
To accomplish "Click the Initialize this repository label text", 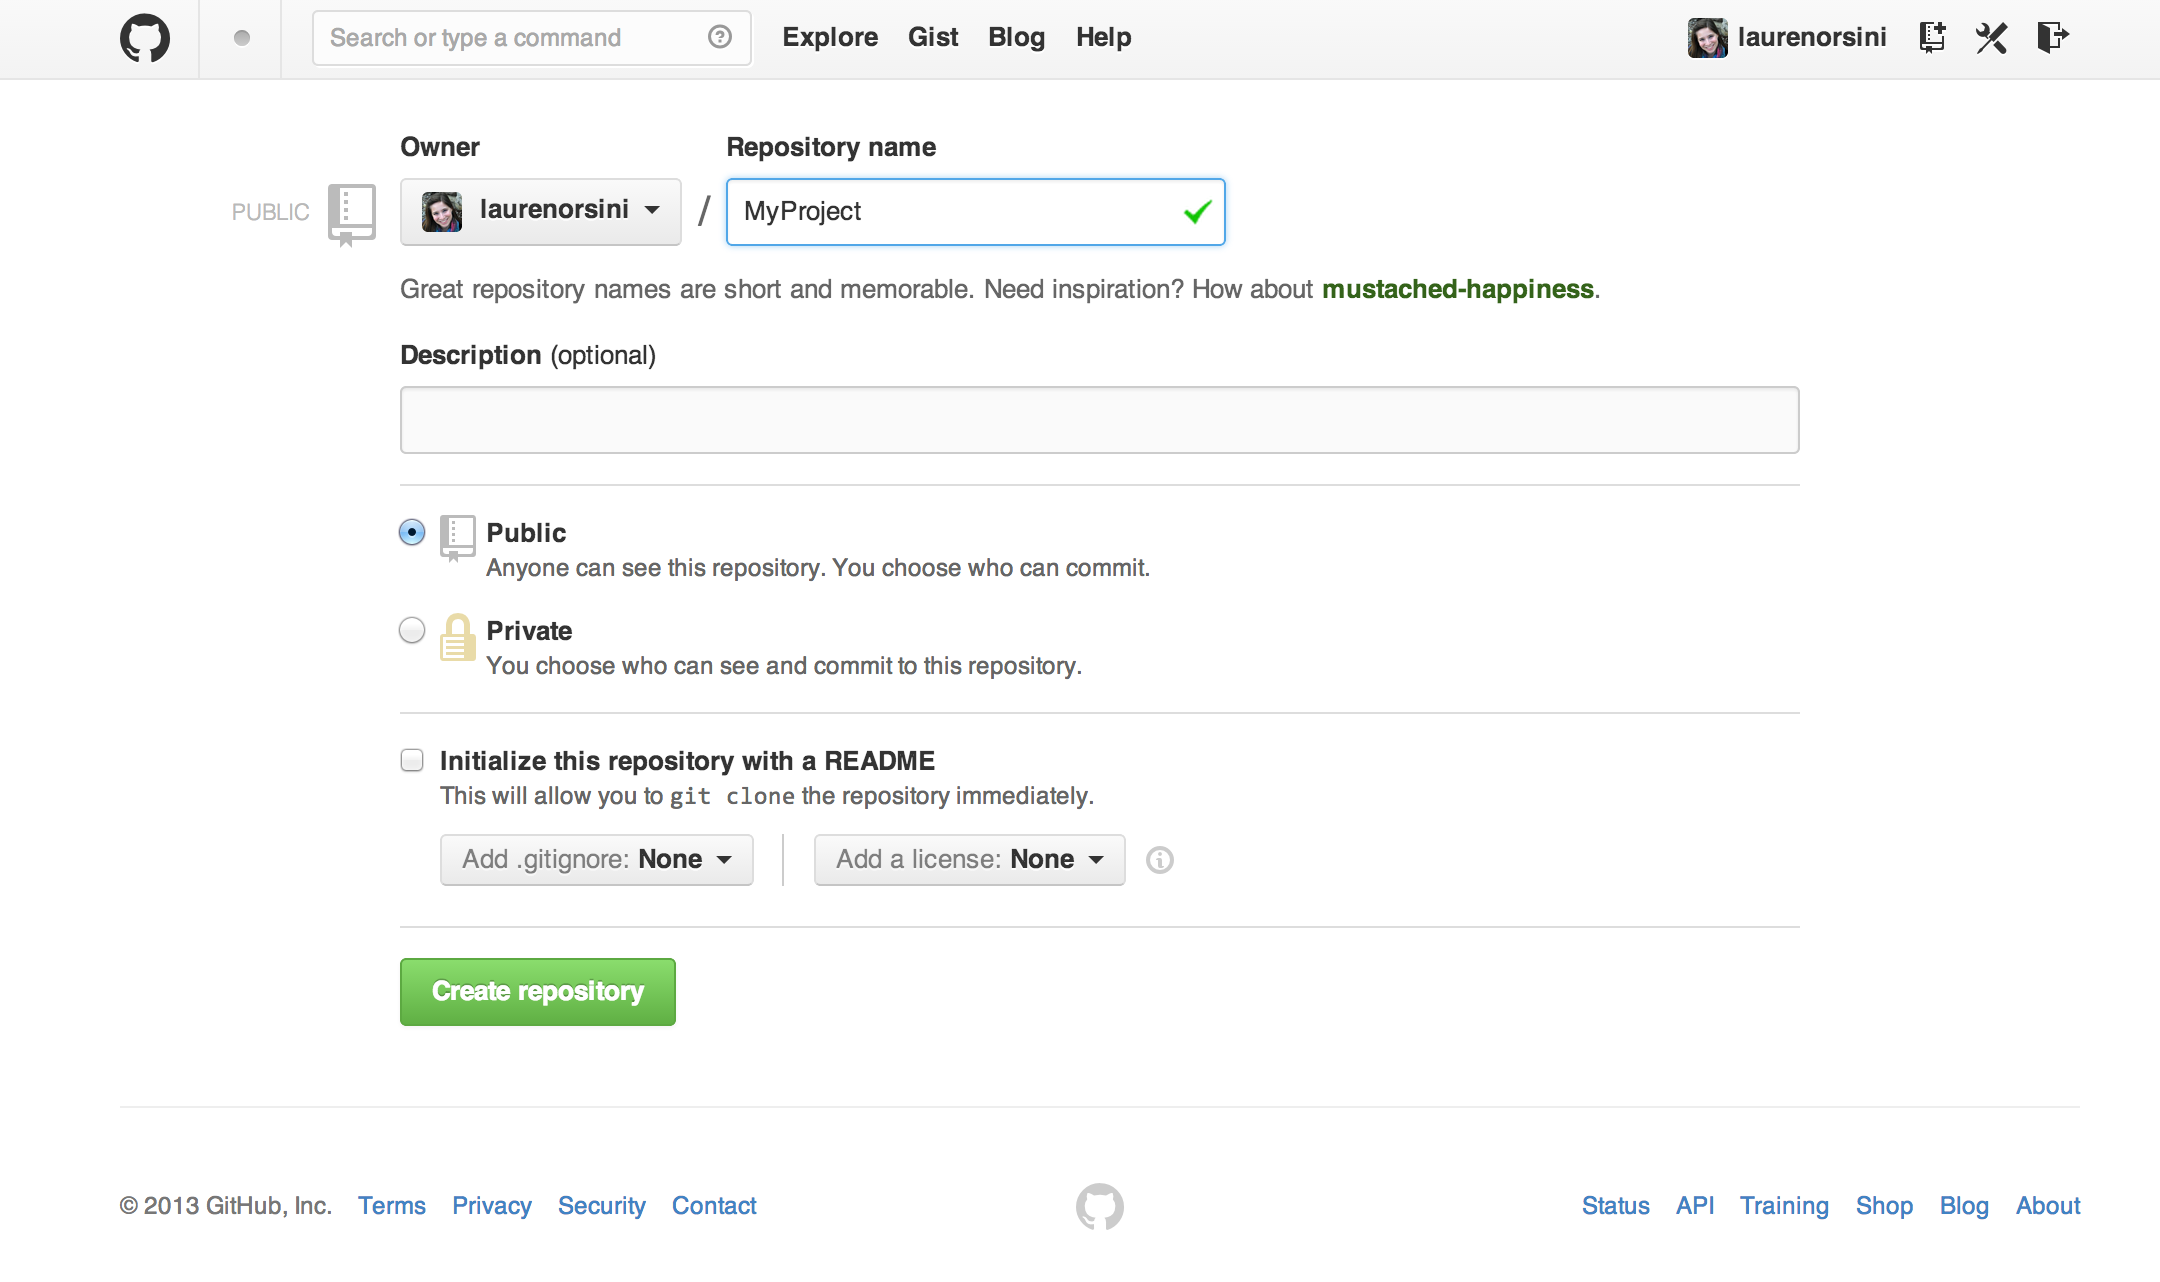I will click(687, 761).
